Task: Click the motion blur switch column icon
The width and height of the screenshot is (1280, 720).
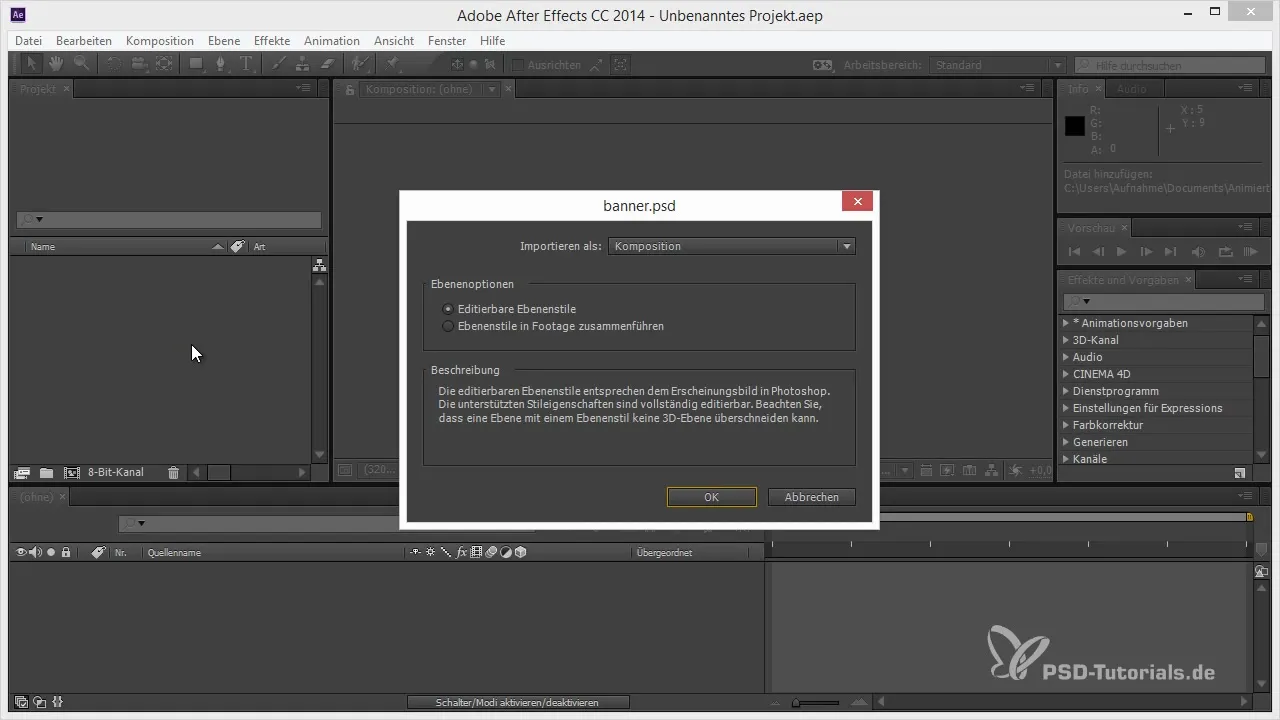Action: click(491, 552)
